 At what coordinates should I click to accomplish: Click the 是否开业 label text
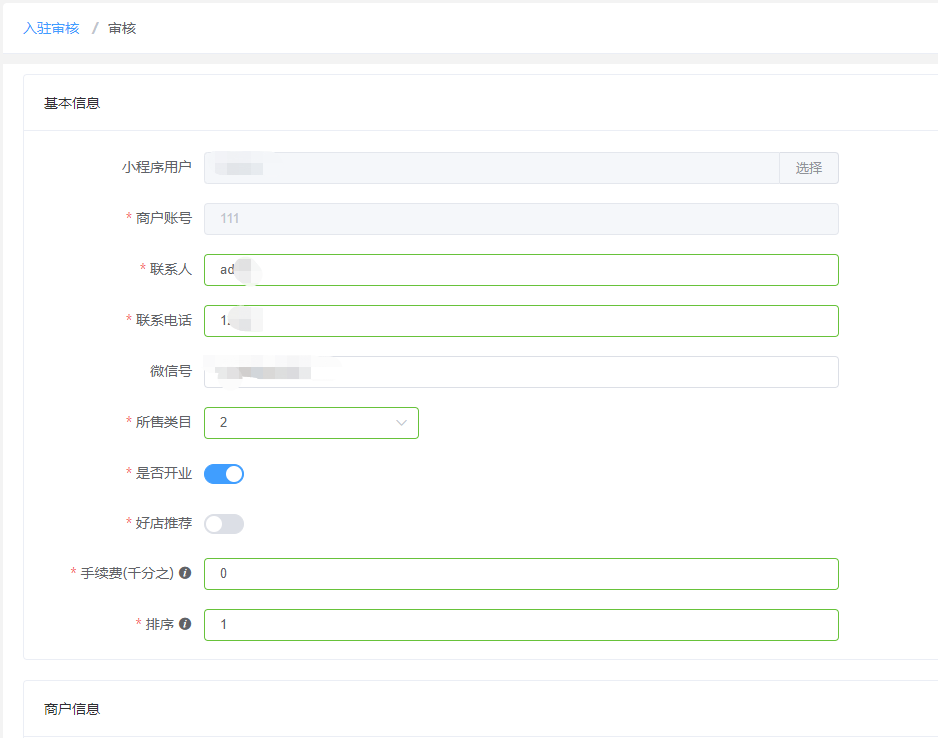(x=163, y=473)
